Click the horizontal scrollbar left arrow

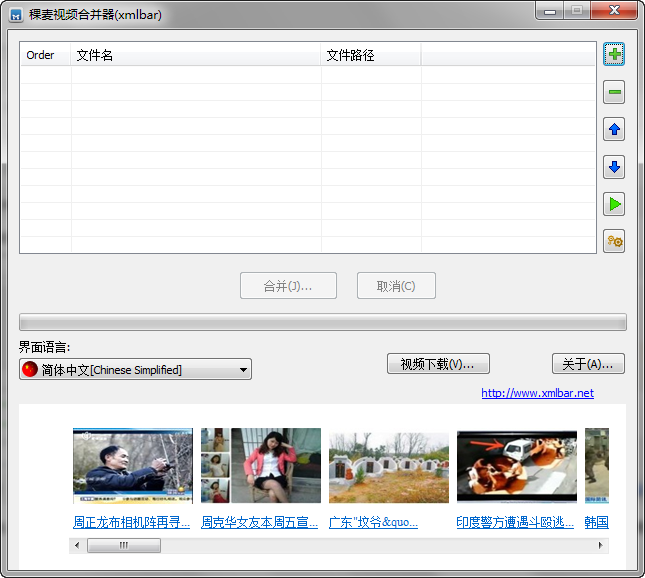77,545
